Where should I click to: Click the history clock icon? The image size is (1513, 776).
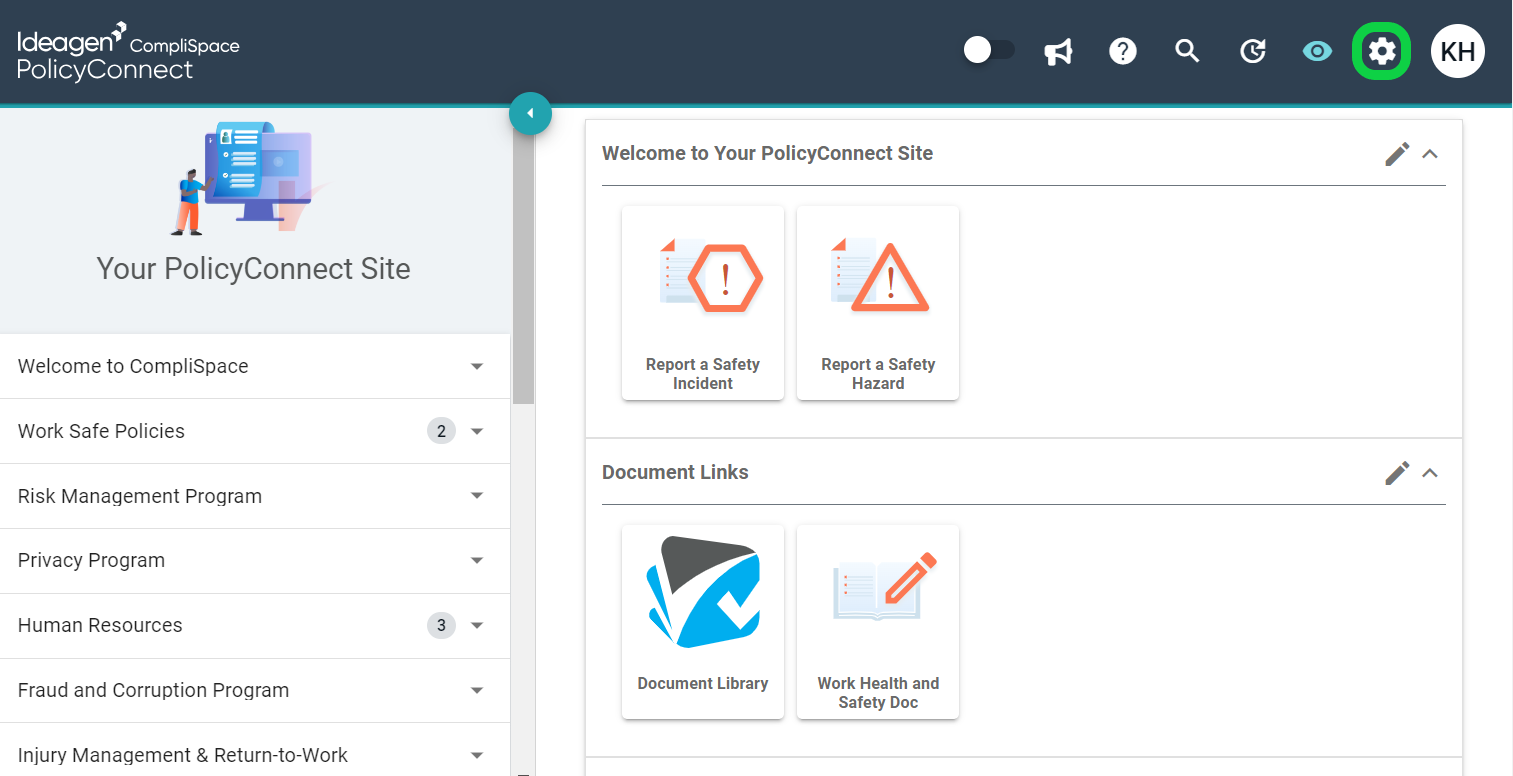tap(1252, 51)
